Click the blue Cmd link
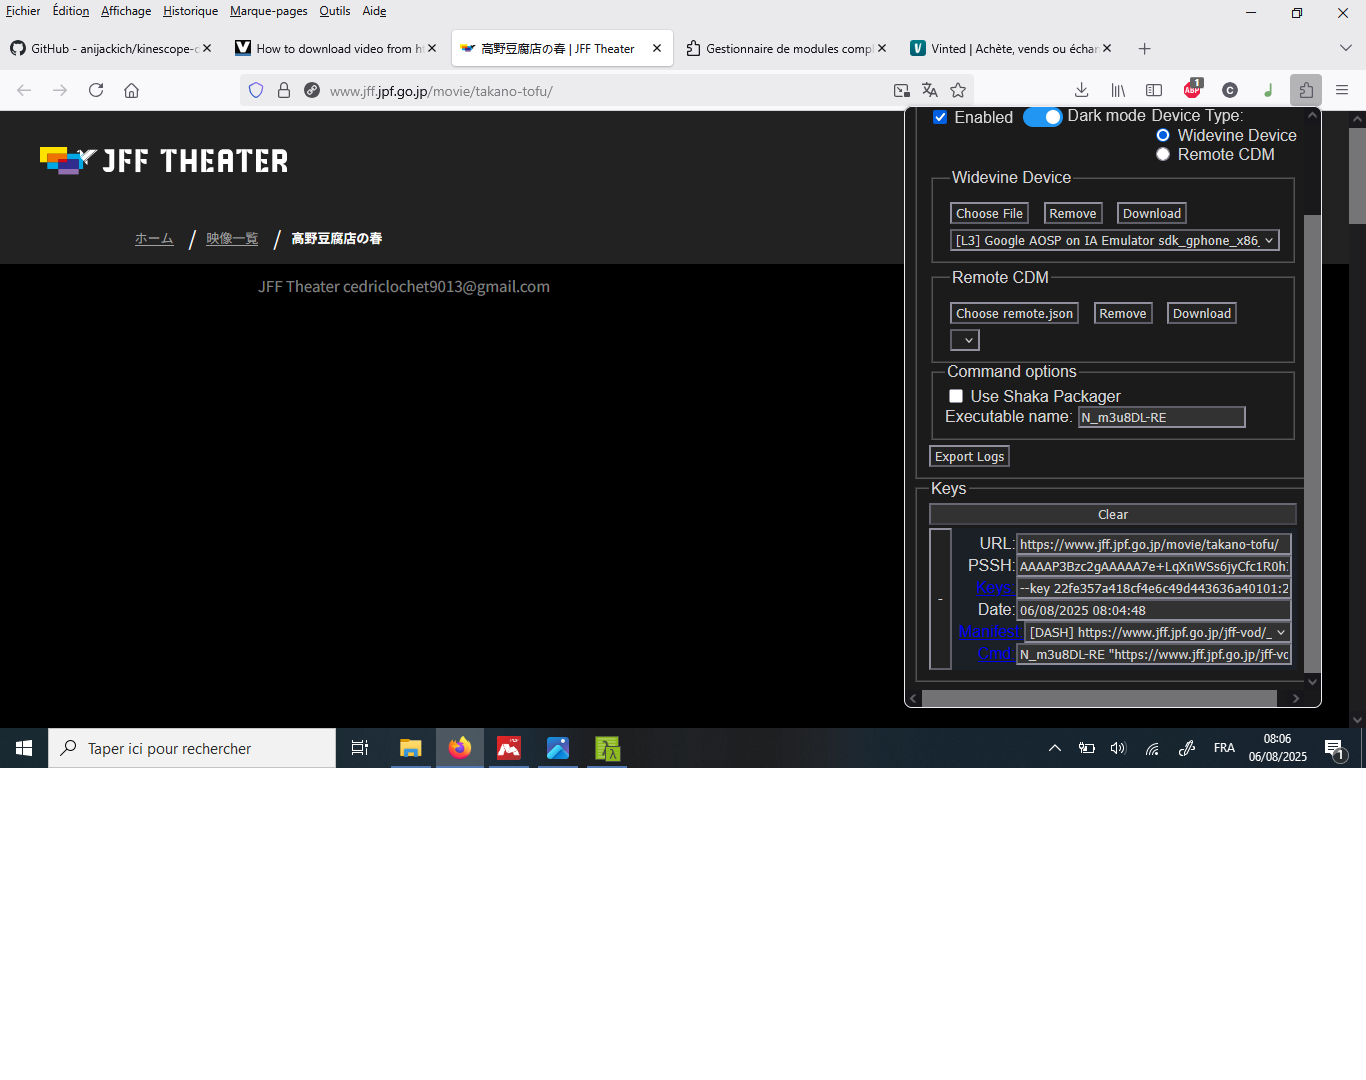The height and width of the screenshot is (1080, 1366). tap(994, 654)
